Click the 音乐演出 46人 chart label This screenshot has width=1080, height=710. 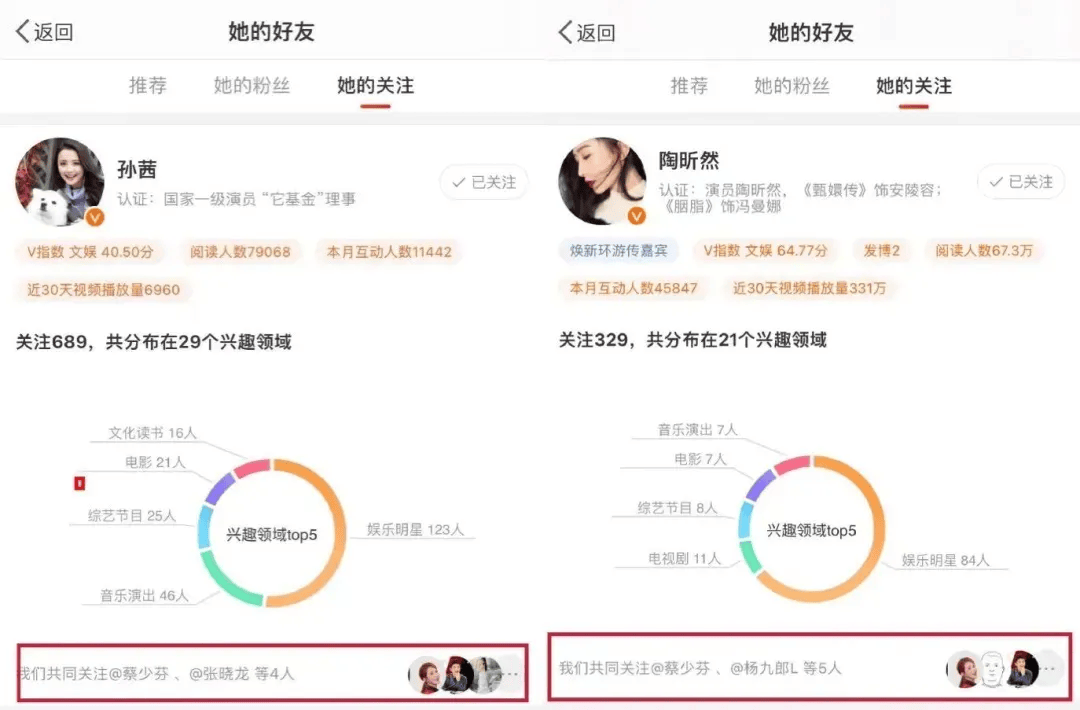[x=143, y=596]
